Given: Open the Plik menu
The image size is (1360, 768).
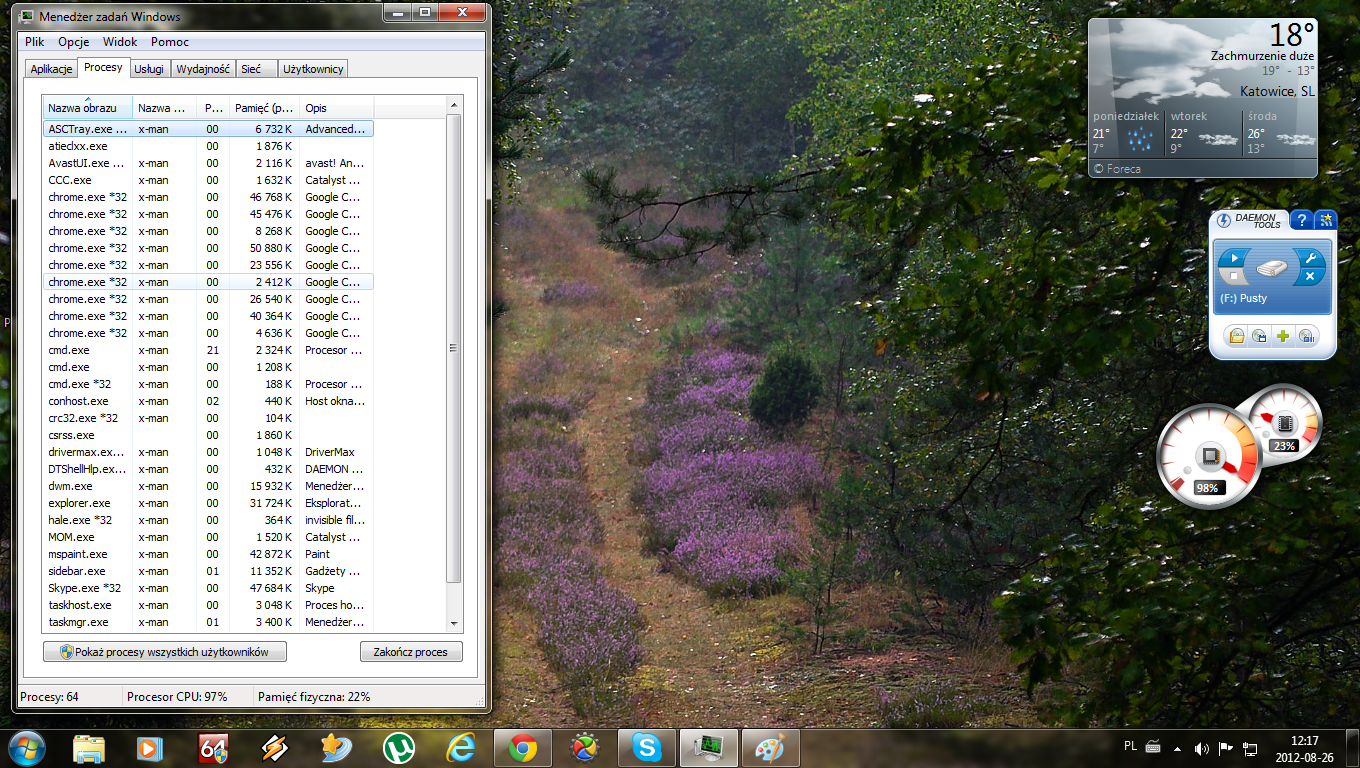Looking at the screenshot, I should [35, 42].
